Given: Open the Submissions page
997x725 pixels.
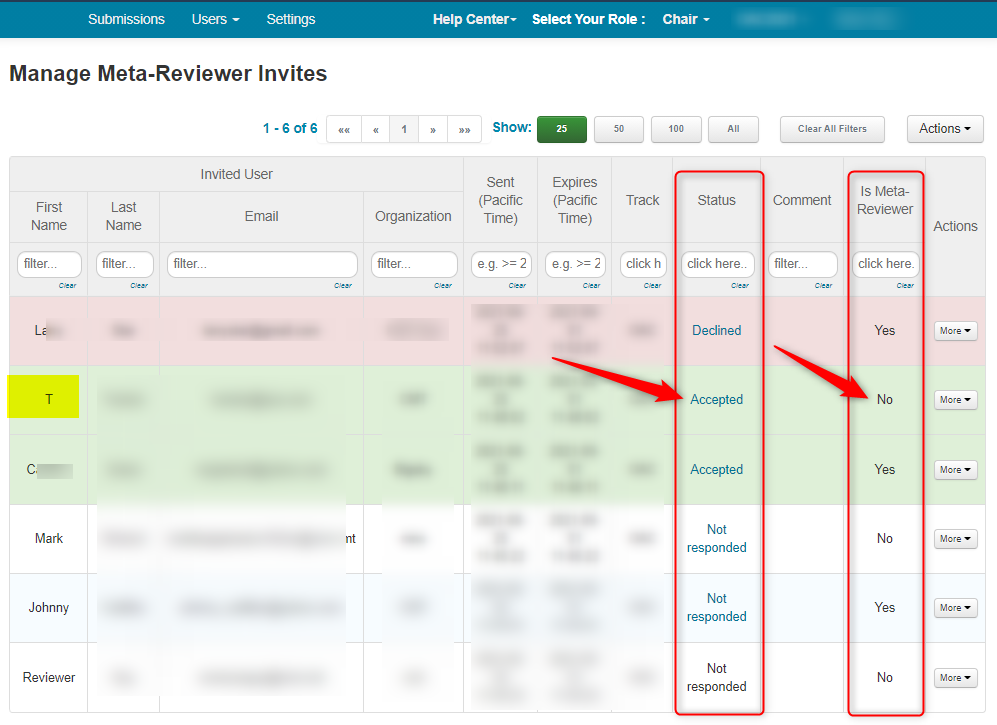Looking at the screenshot, I should pos(126,19).
